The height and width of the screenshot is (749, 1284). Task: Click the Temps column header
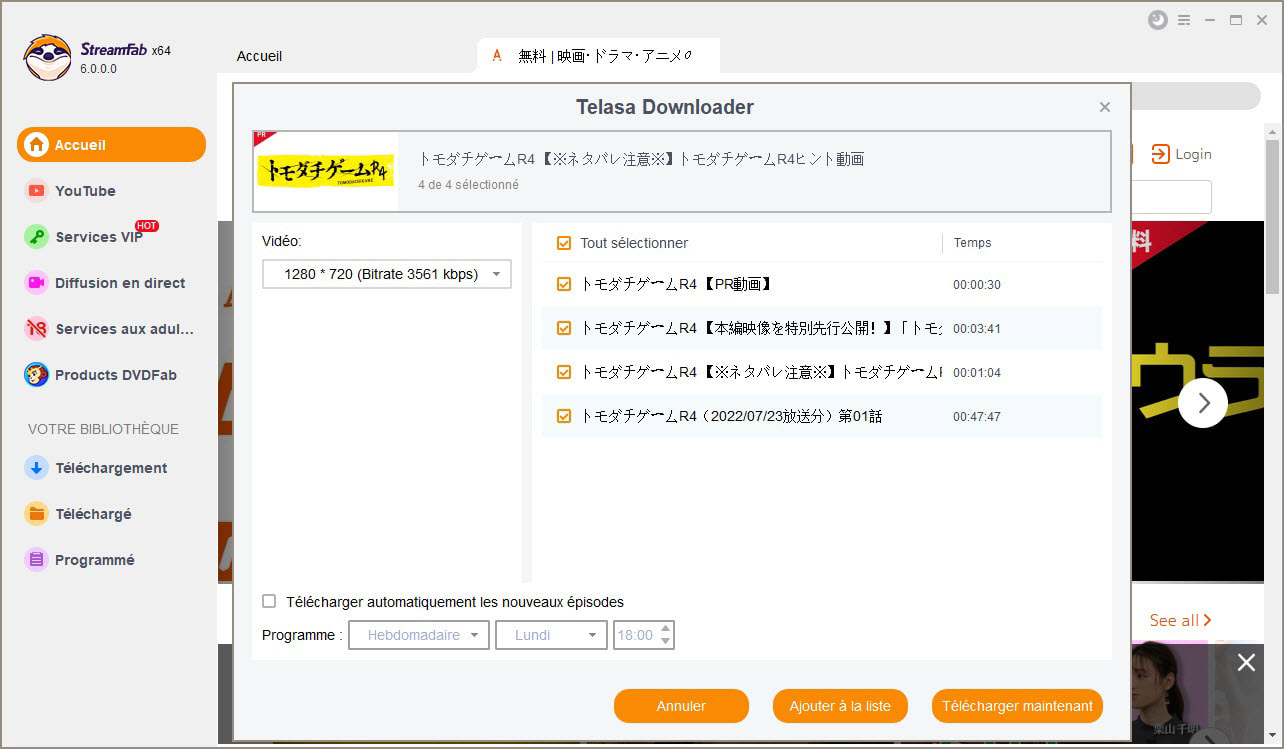973,243
